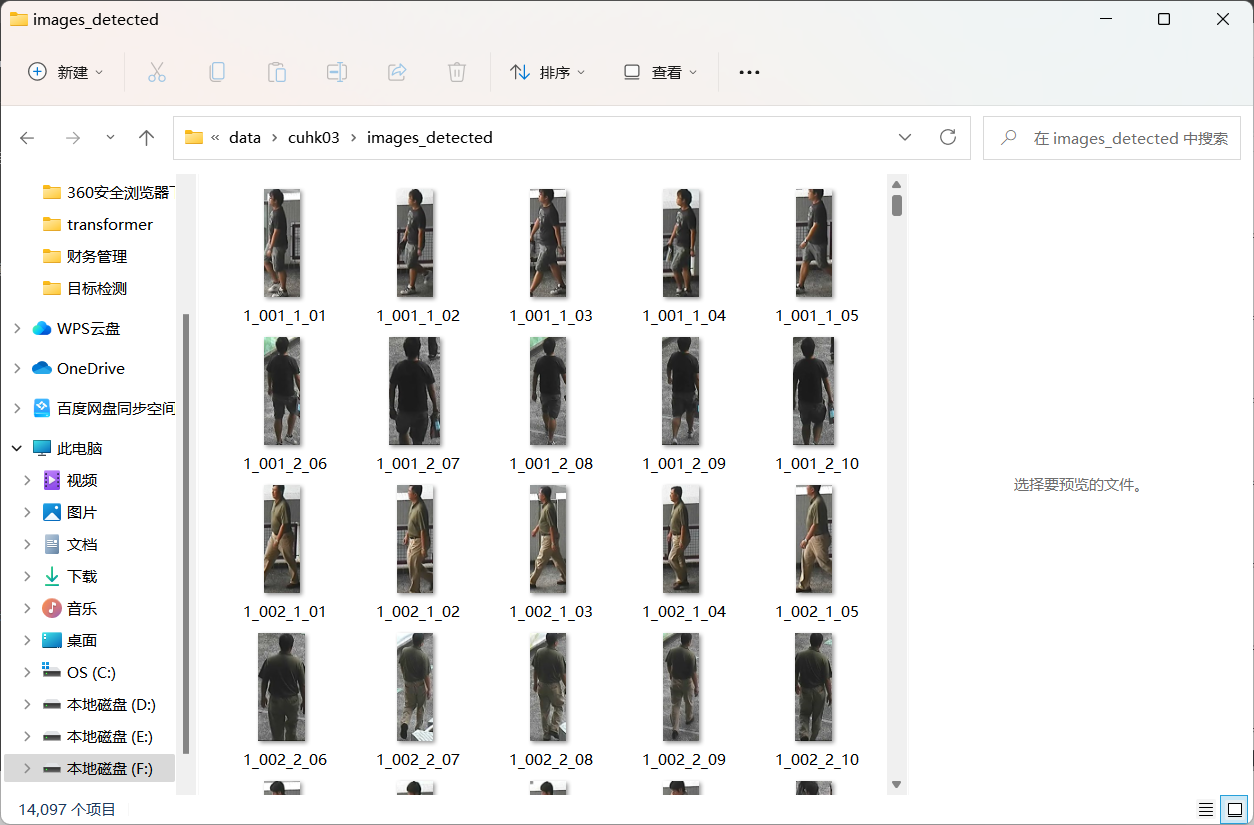Select thumbnail 1_002_1_05

[x=814, y=539]
